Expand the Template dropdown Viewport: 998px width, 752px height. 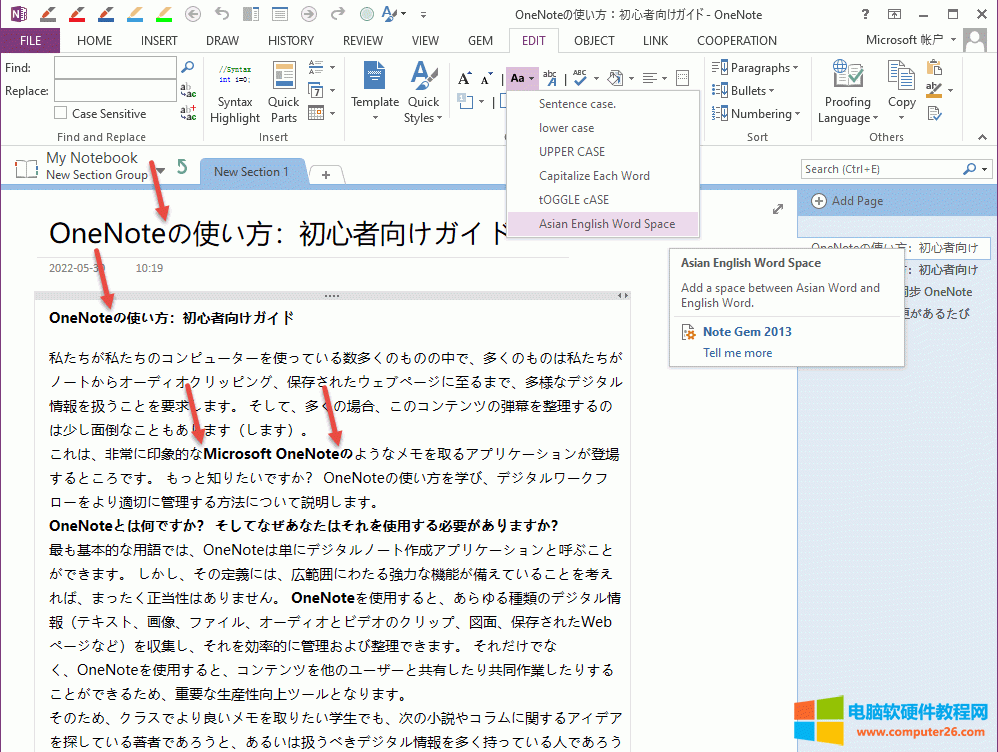coord(375,118)
